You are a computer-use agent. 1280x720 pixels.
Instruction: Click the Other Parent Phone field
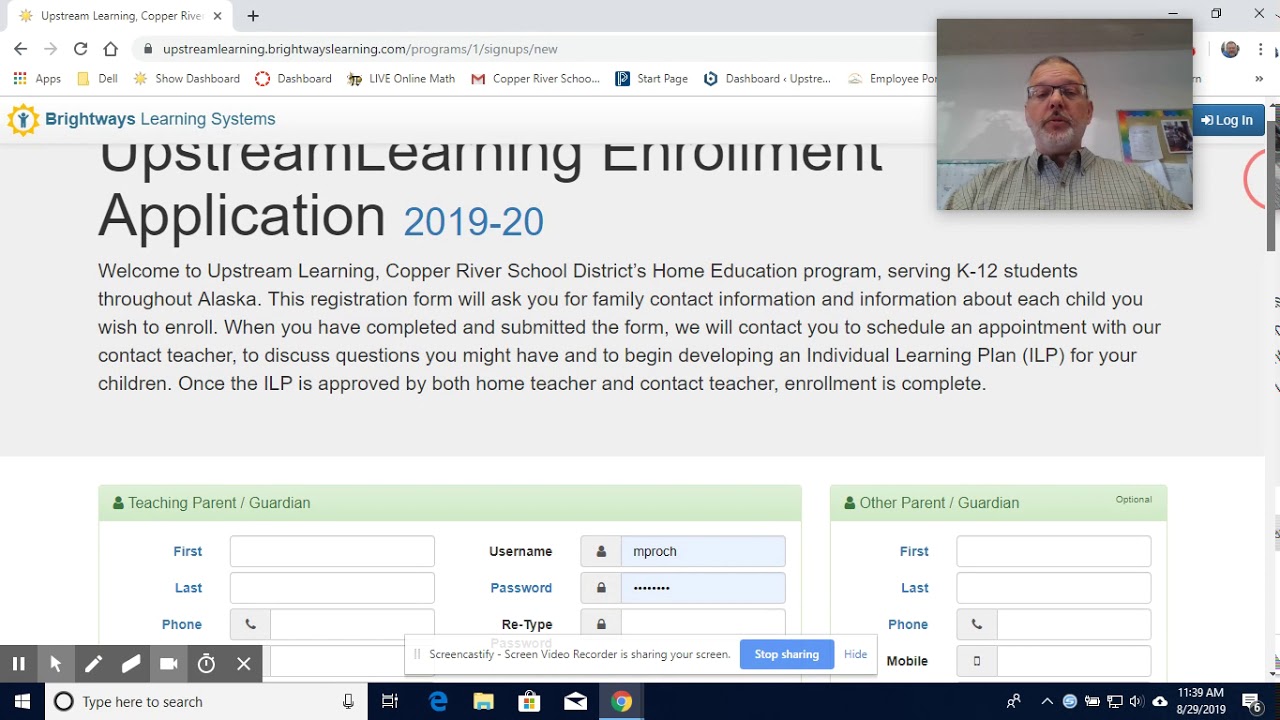tap(1074, 624)
